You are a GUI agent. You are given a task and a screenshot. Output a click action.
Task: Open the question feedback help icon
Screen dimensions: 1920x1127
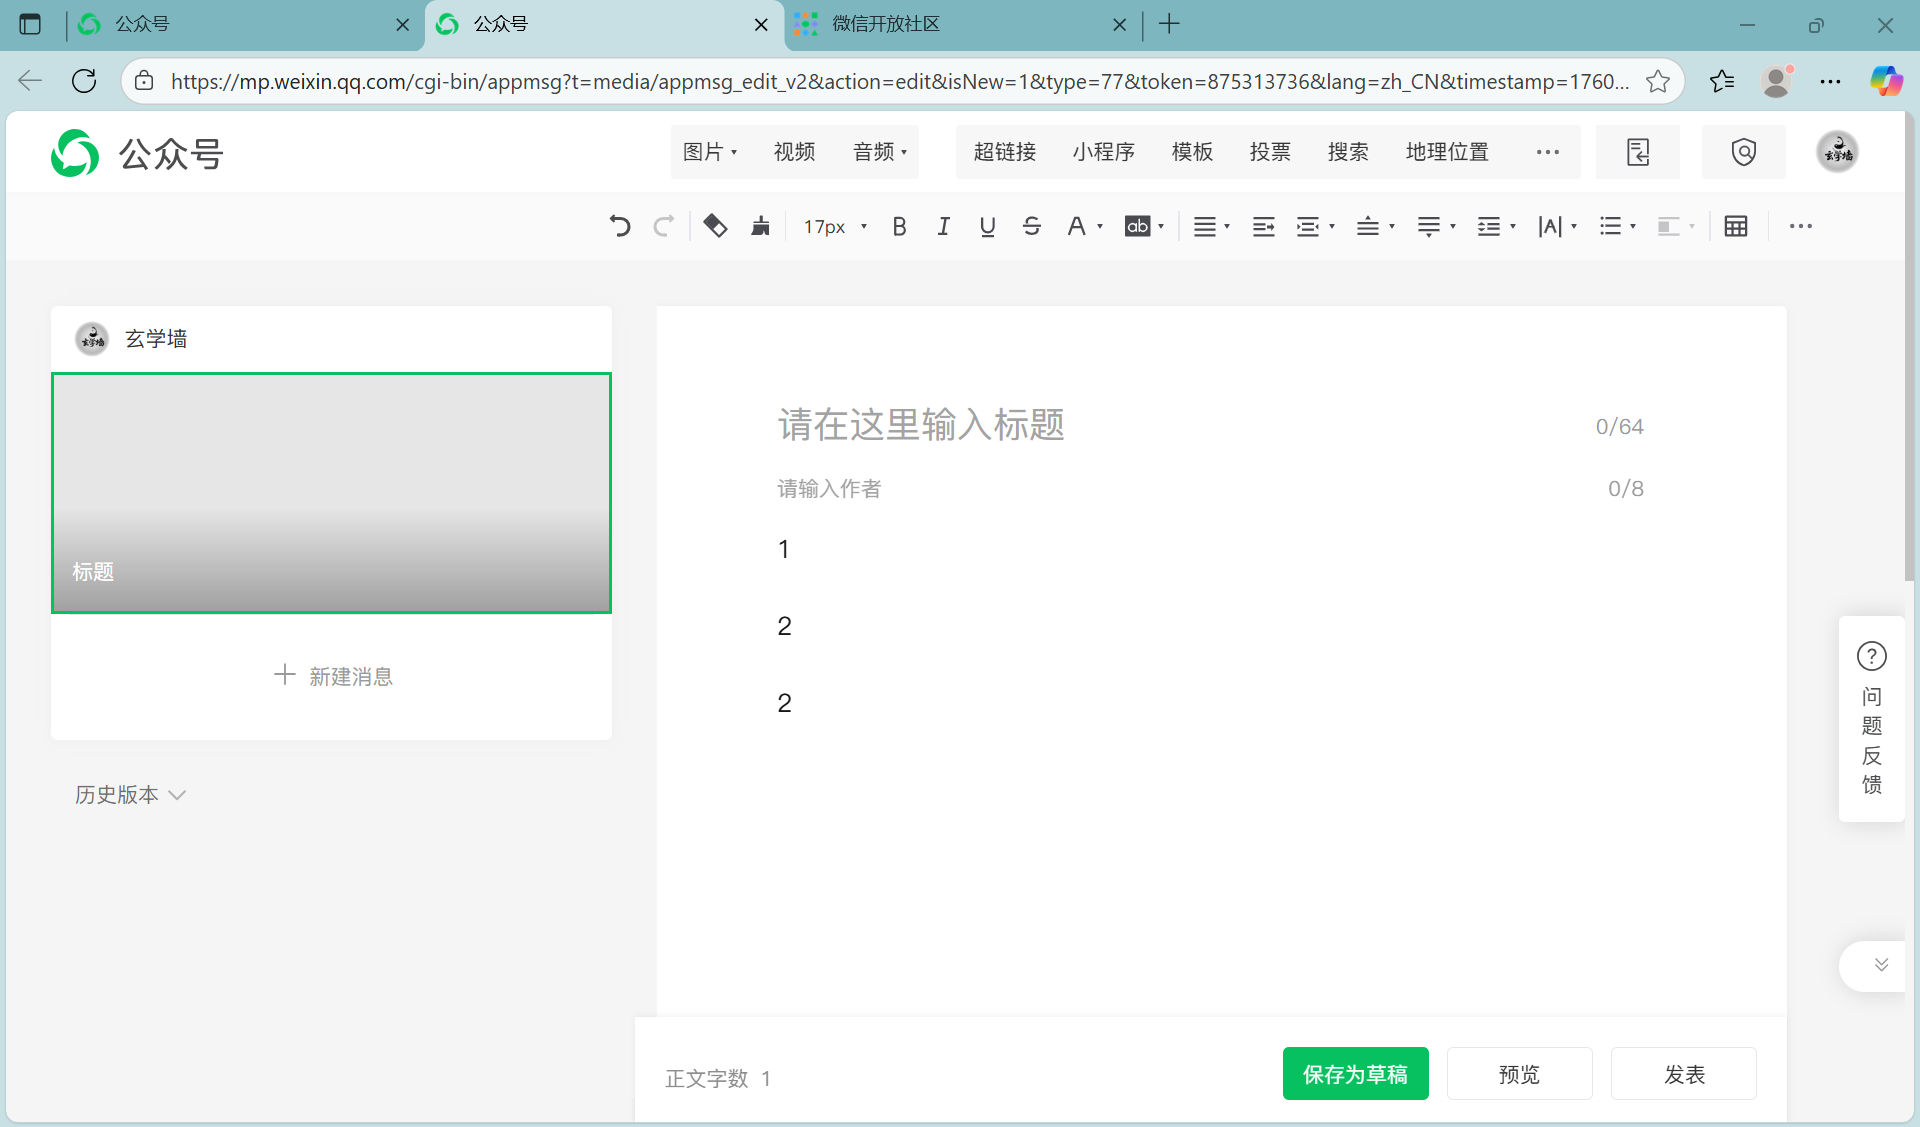point(1871,657)
